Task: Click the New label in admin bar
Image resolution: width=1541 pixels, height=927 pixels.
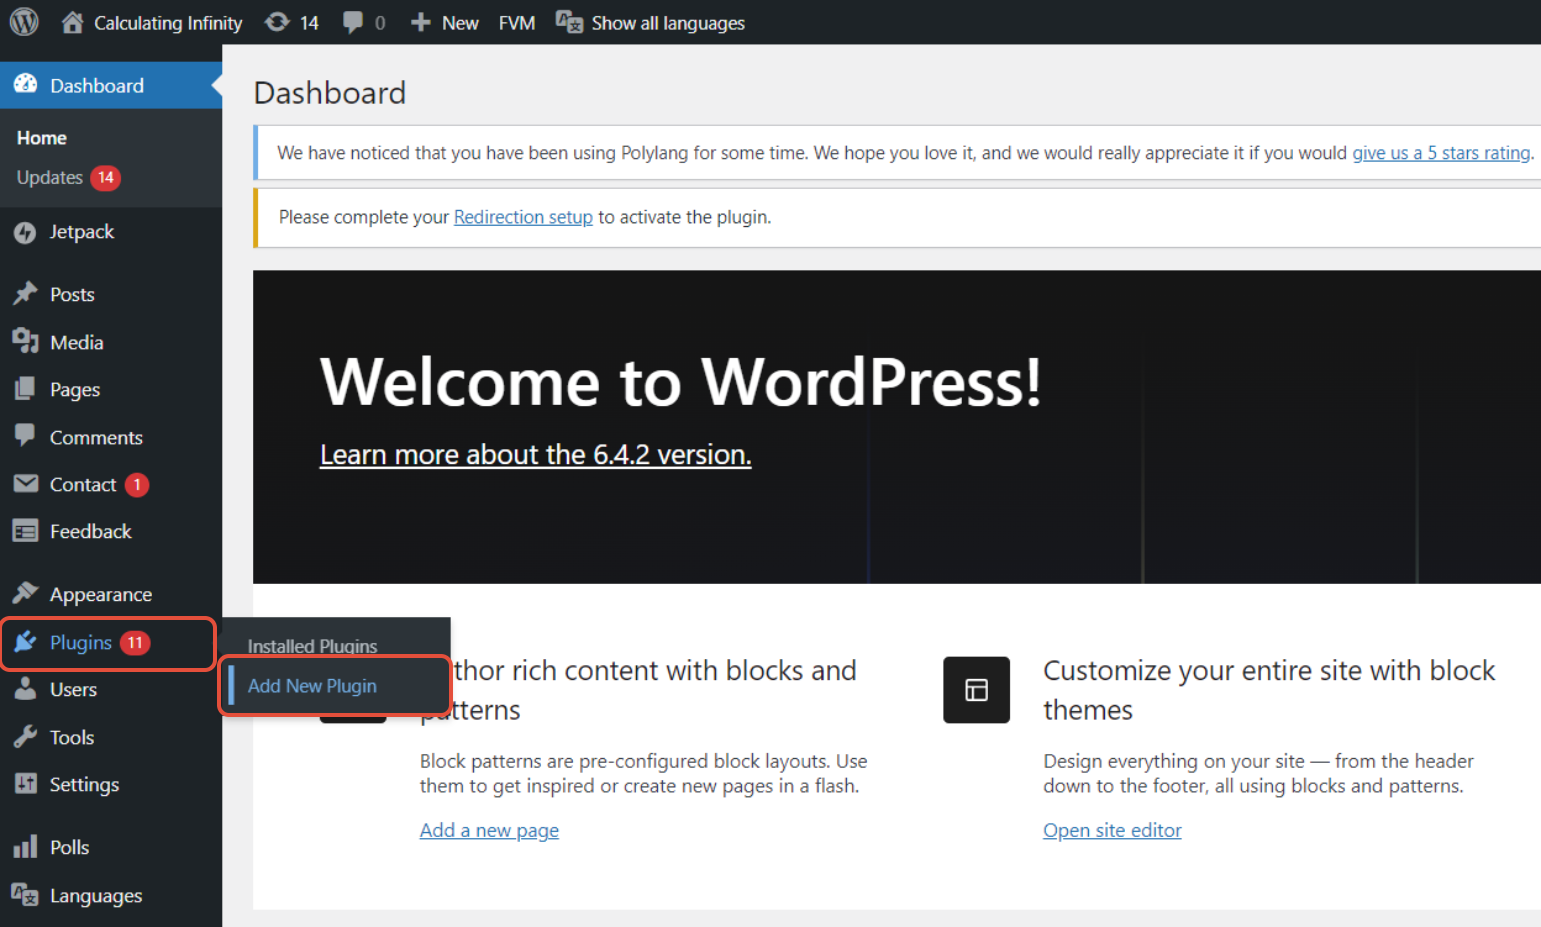Action: [460, 23]
